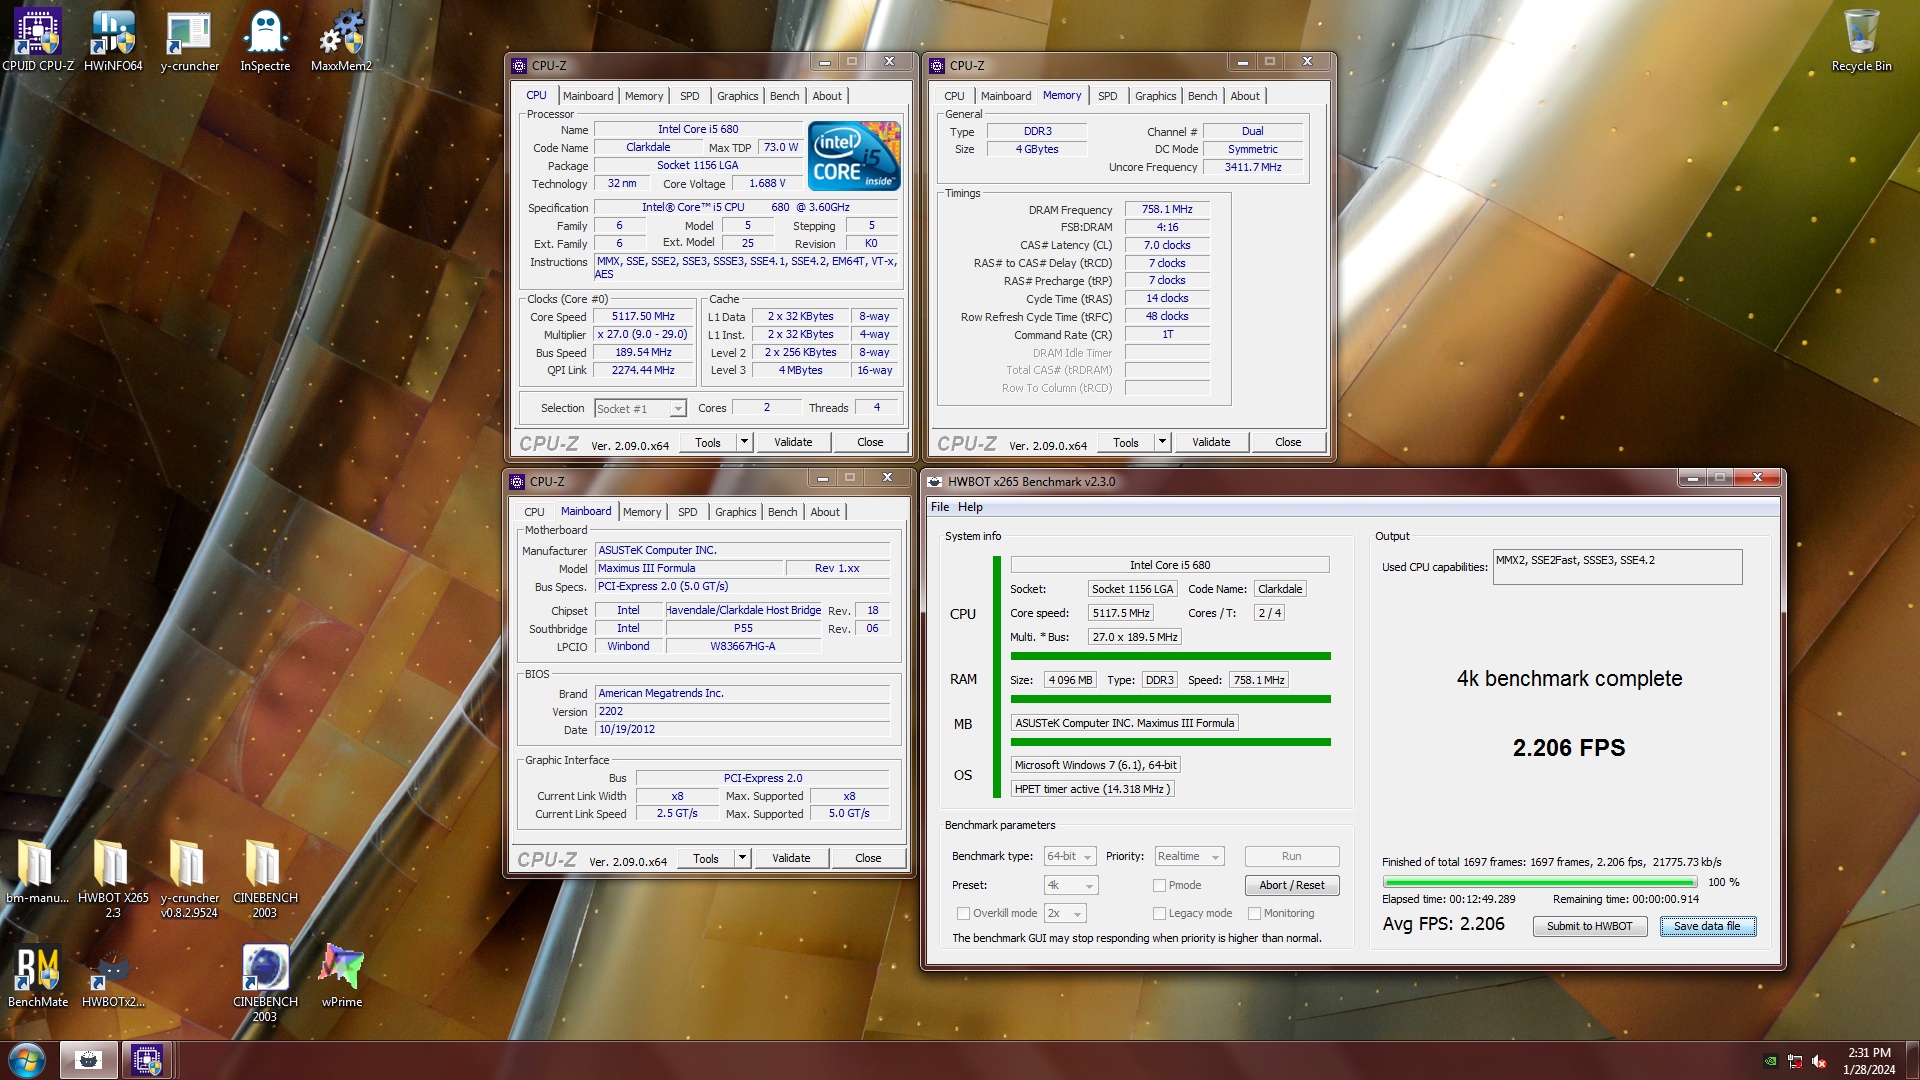The height and width of the screenshot is (1080, 1920).
Task: Switch to Bench tab in top-left CPU-Z
Action: pos(785,96)
